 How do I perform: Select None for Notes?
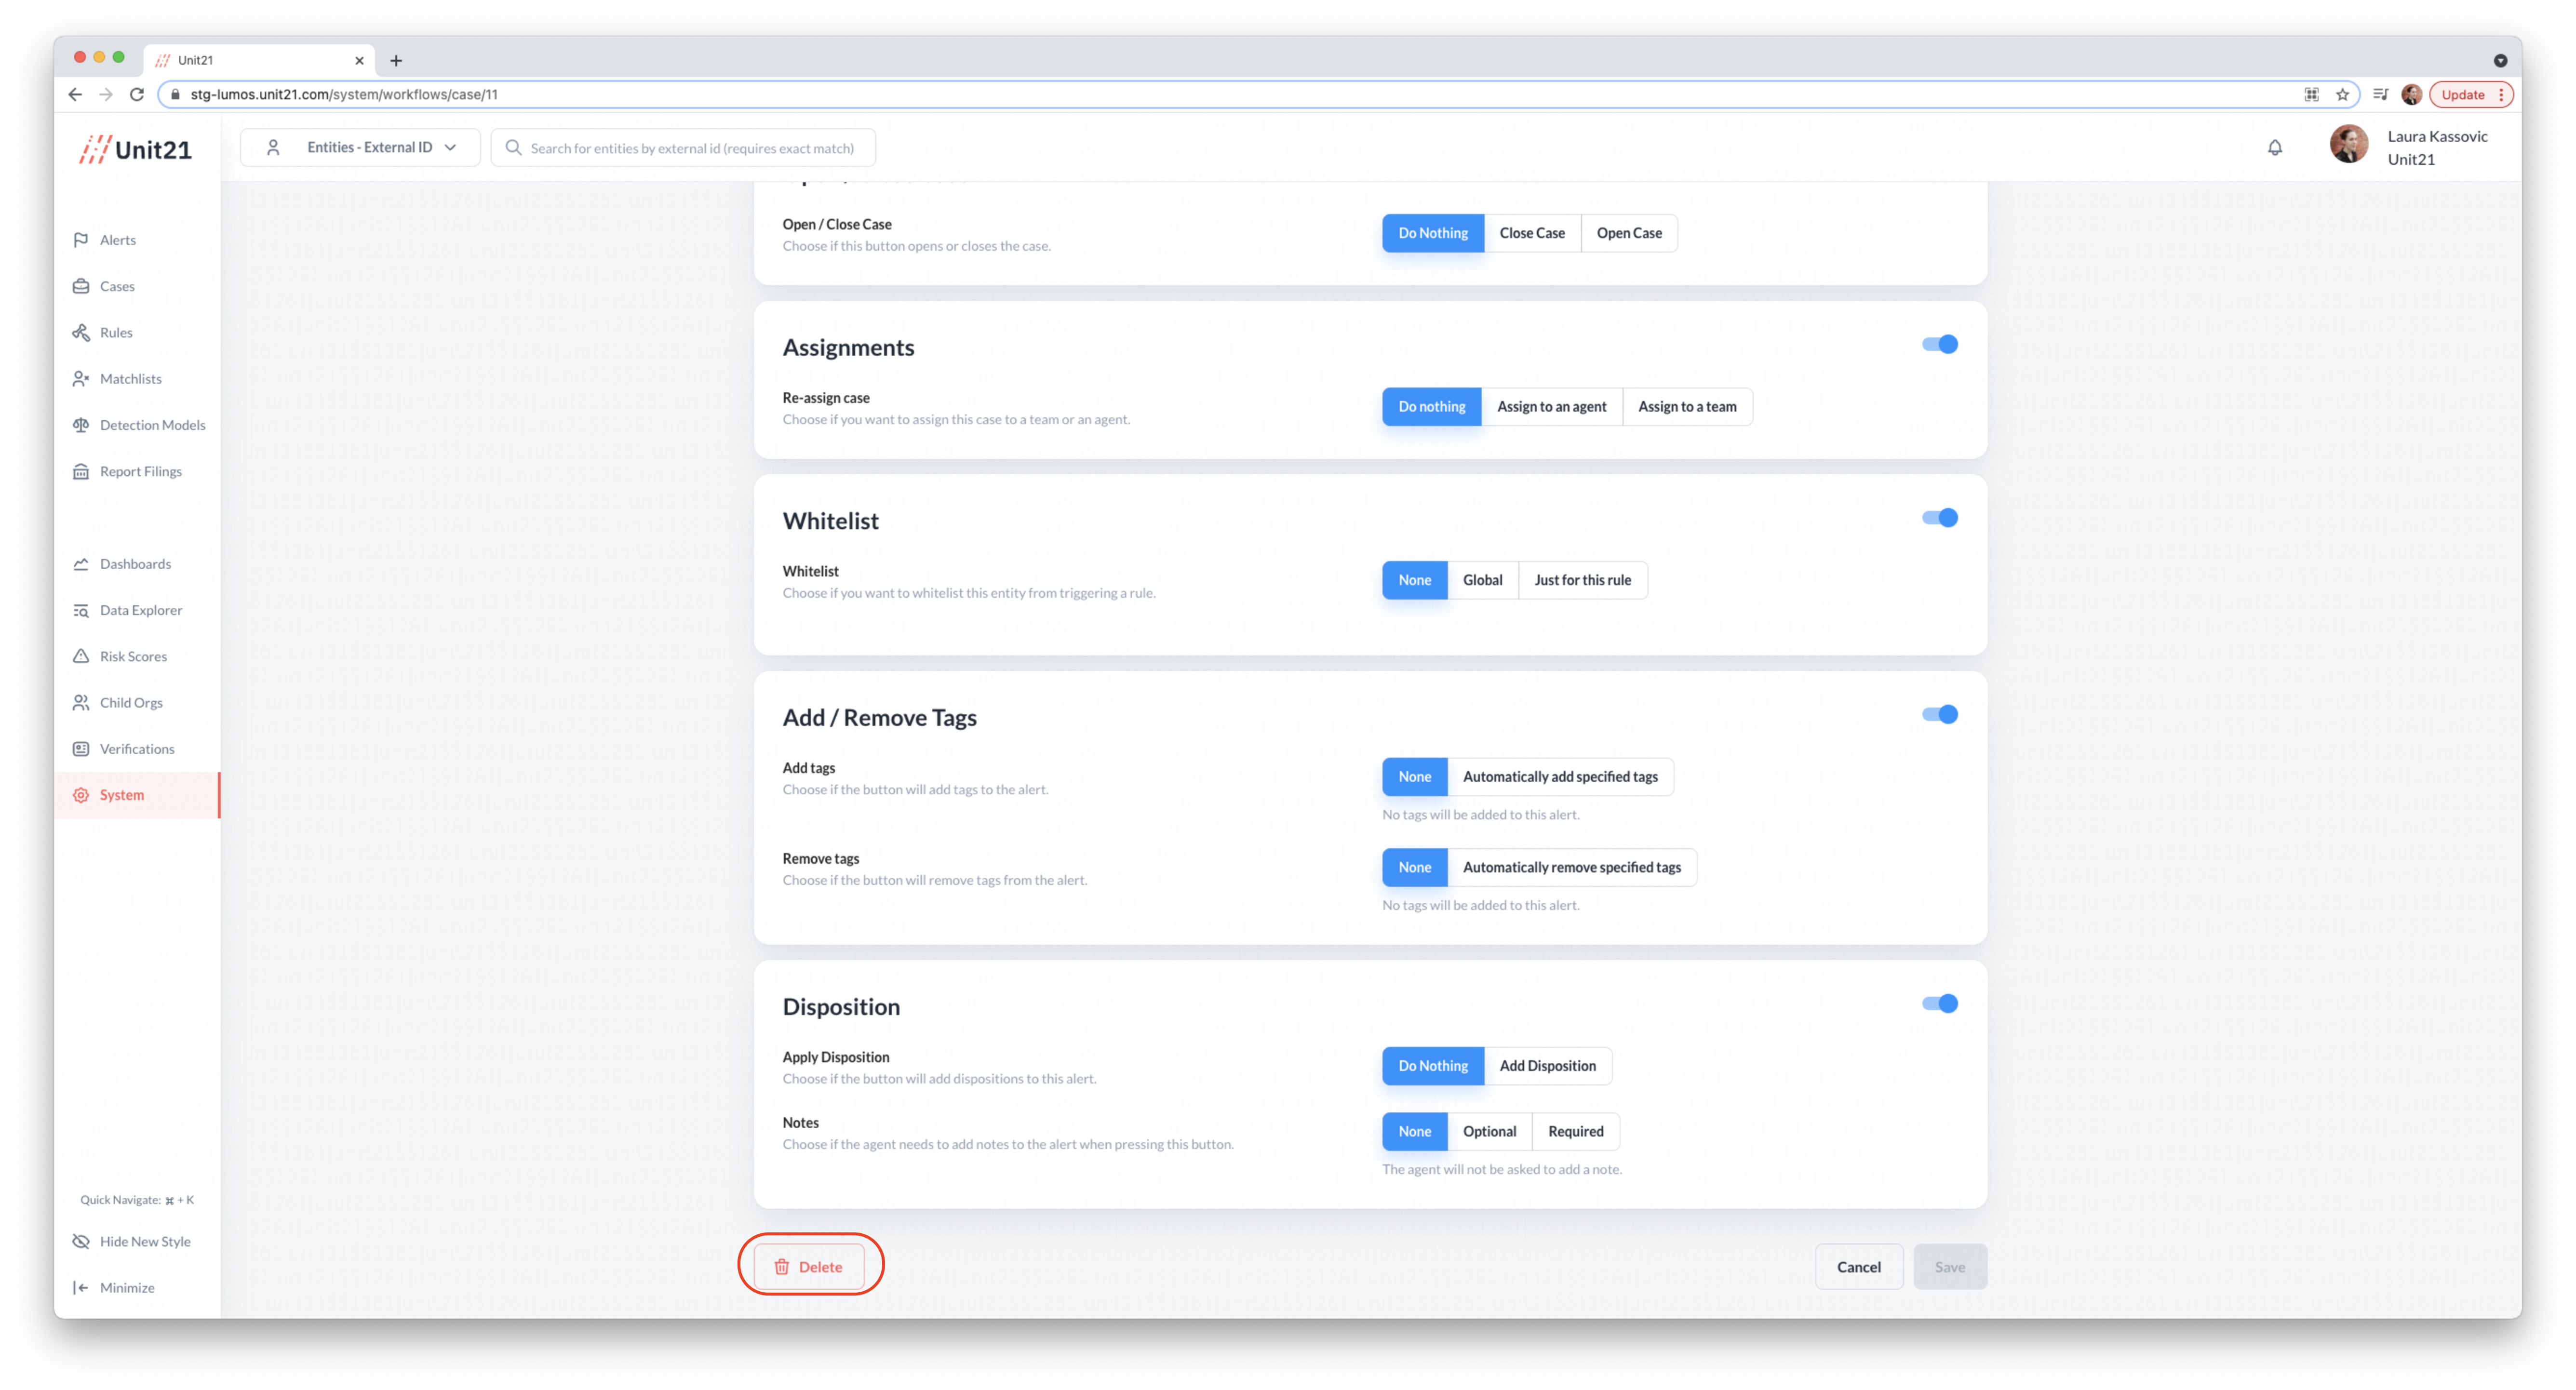click(x=1414, y=1132)
